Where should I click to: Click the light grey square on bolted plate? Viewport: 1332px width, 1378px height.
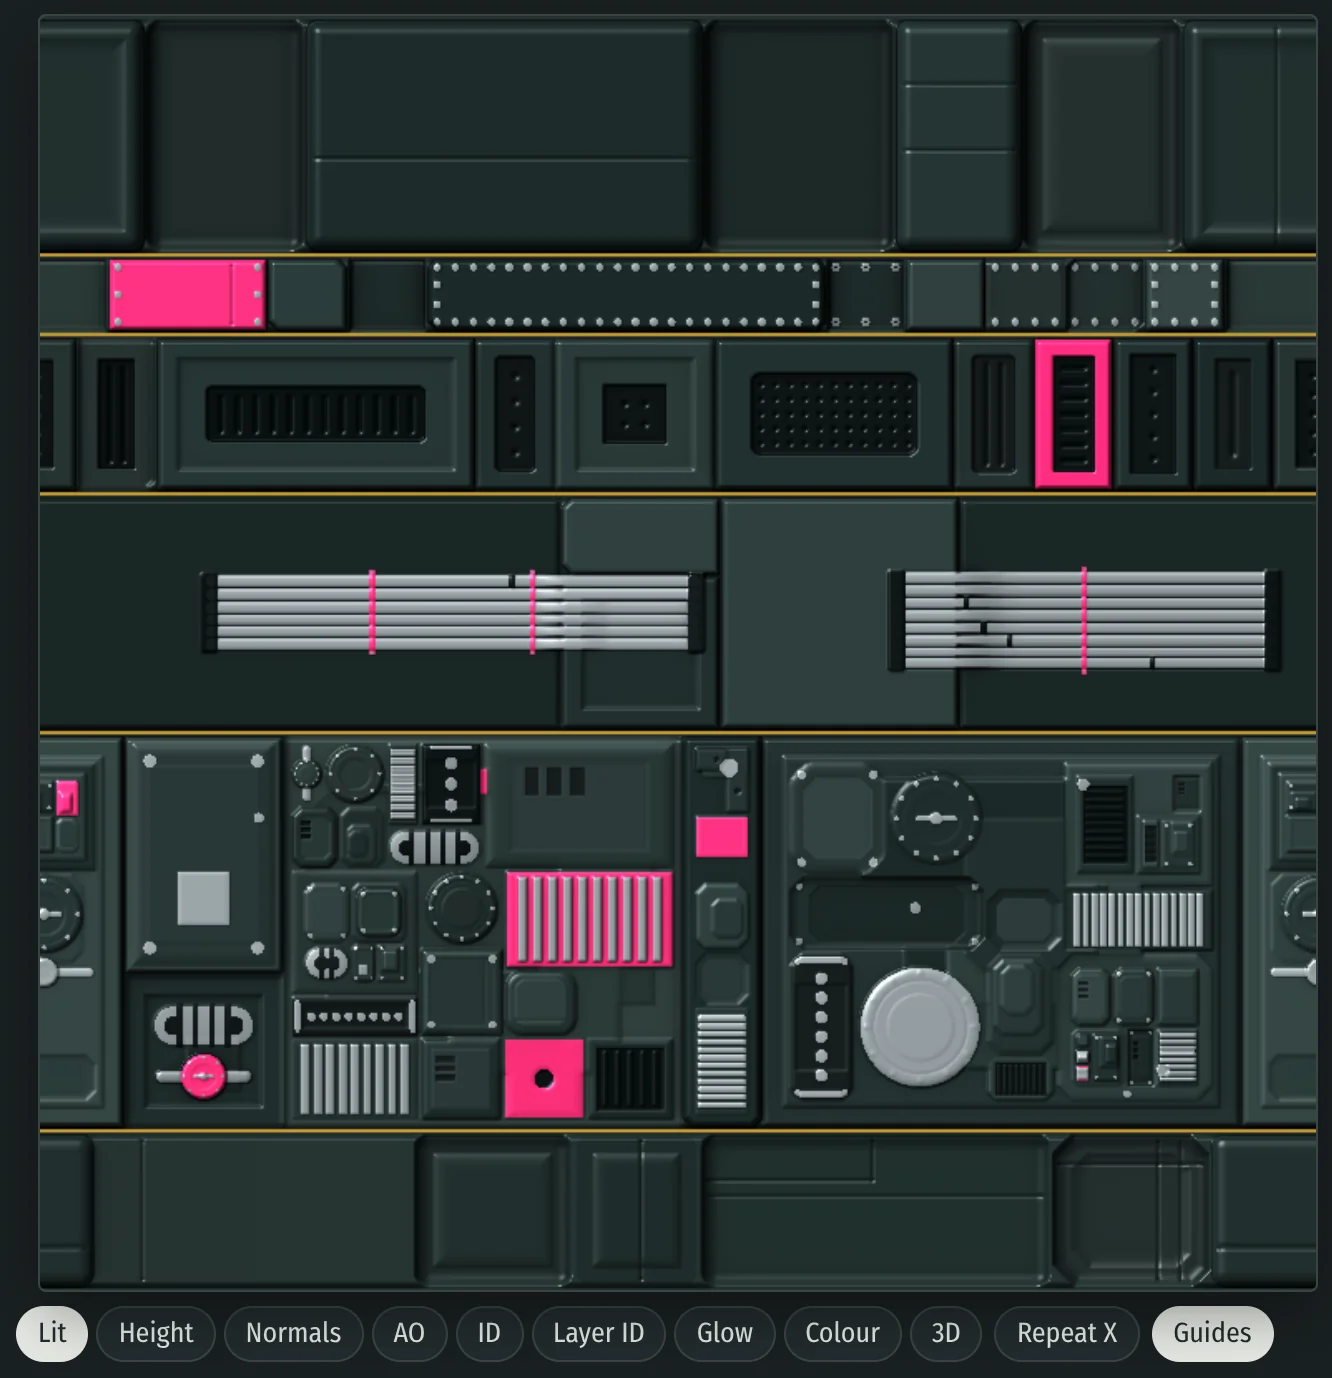click(x=203, y=898)
